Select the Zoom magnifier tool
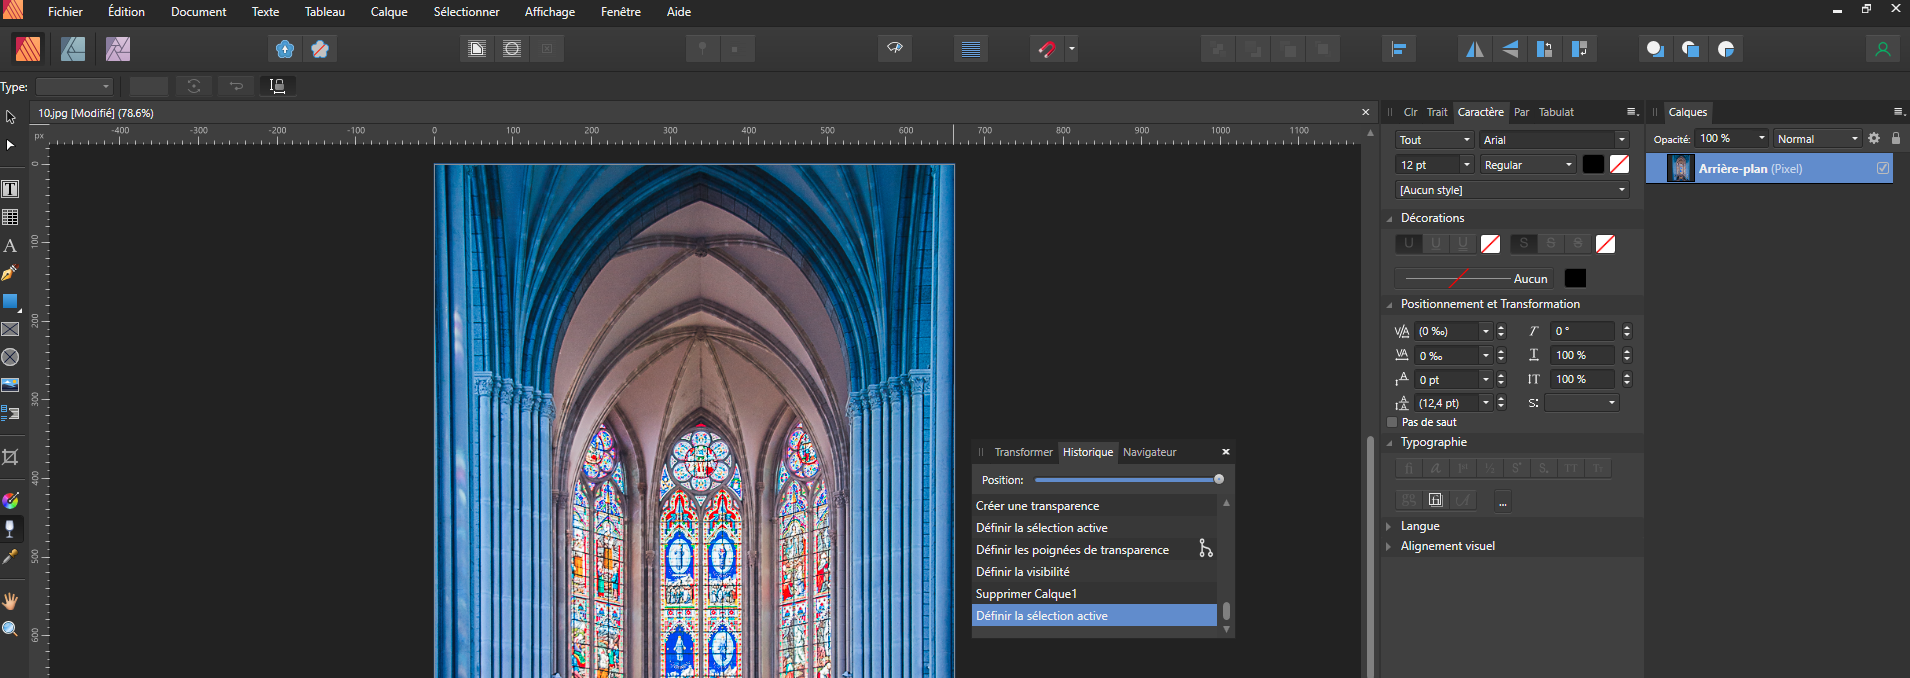 click(x=10, y=629)
